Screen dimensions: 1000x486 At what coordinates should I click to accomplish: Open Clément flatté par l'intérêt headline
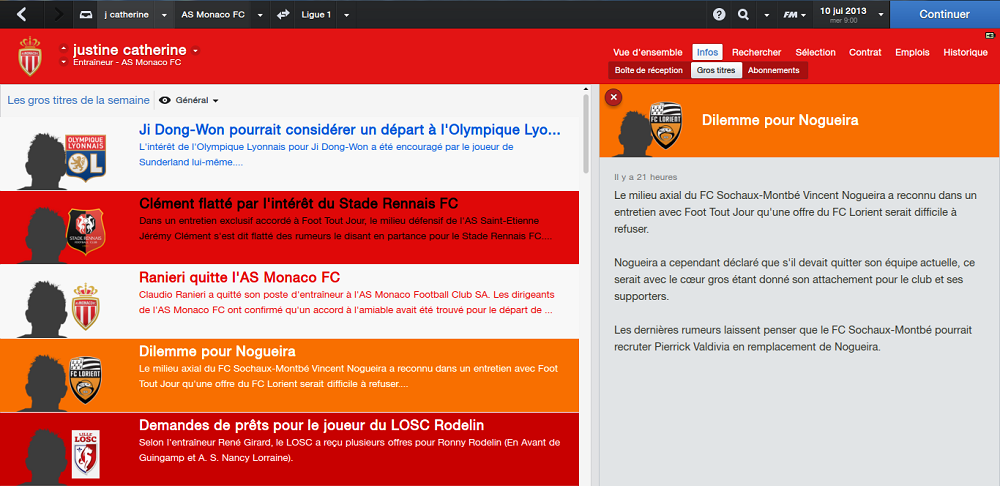click(298, 204)
